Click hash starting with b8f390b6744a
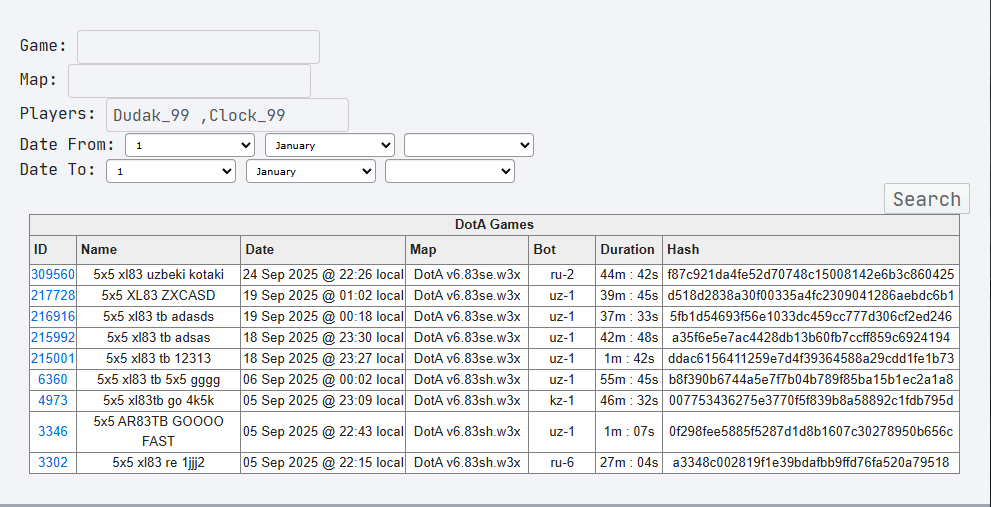Image resolution: width=991 pixels, height=507 pixels. pos(811,379)
